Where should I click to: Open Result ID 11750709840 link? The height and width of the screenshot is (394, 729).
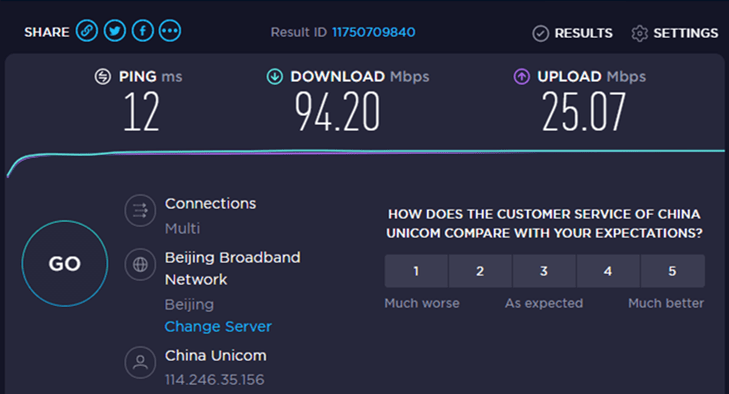tap(373, 32)
